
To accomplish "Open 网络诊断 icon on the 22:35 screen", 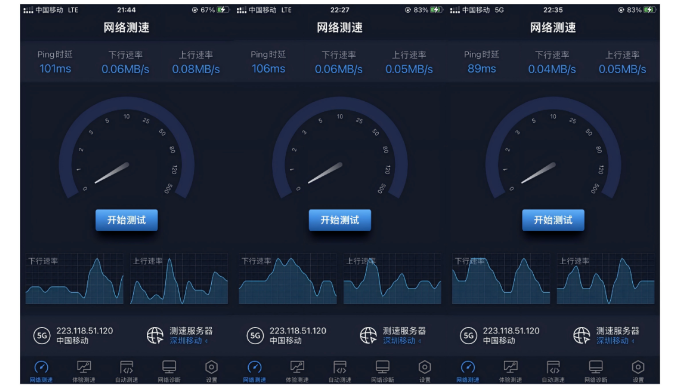I will coord(595,367).
